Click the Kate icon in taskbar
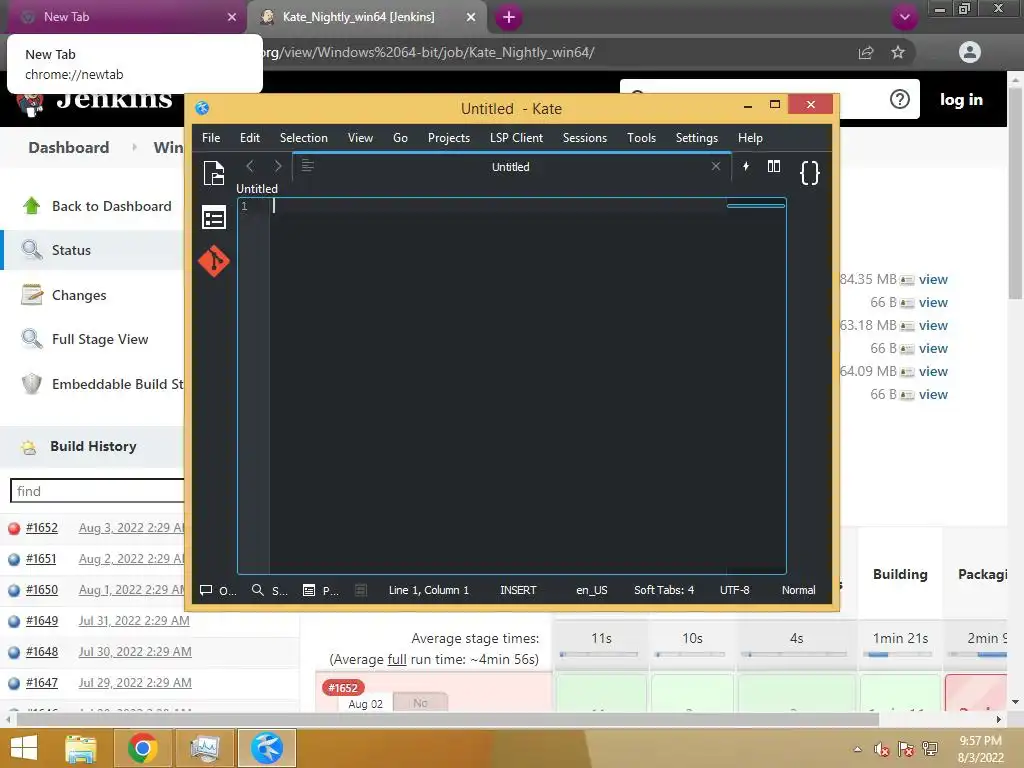This screenshot has height=768, width=1024. (267, 748)
